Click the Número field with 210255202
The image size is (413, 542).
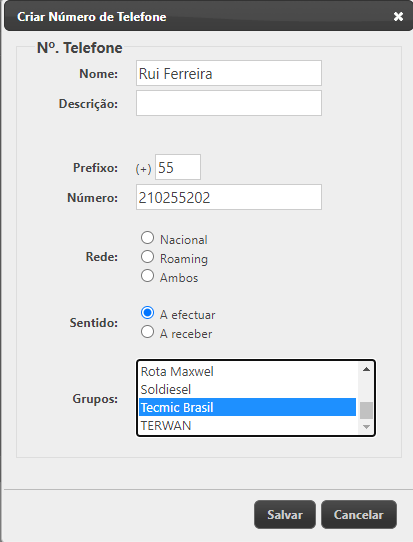229,197
